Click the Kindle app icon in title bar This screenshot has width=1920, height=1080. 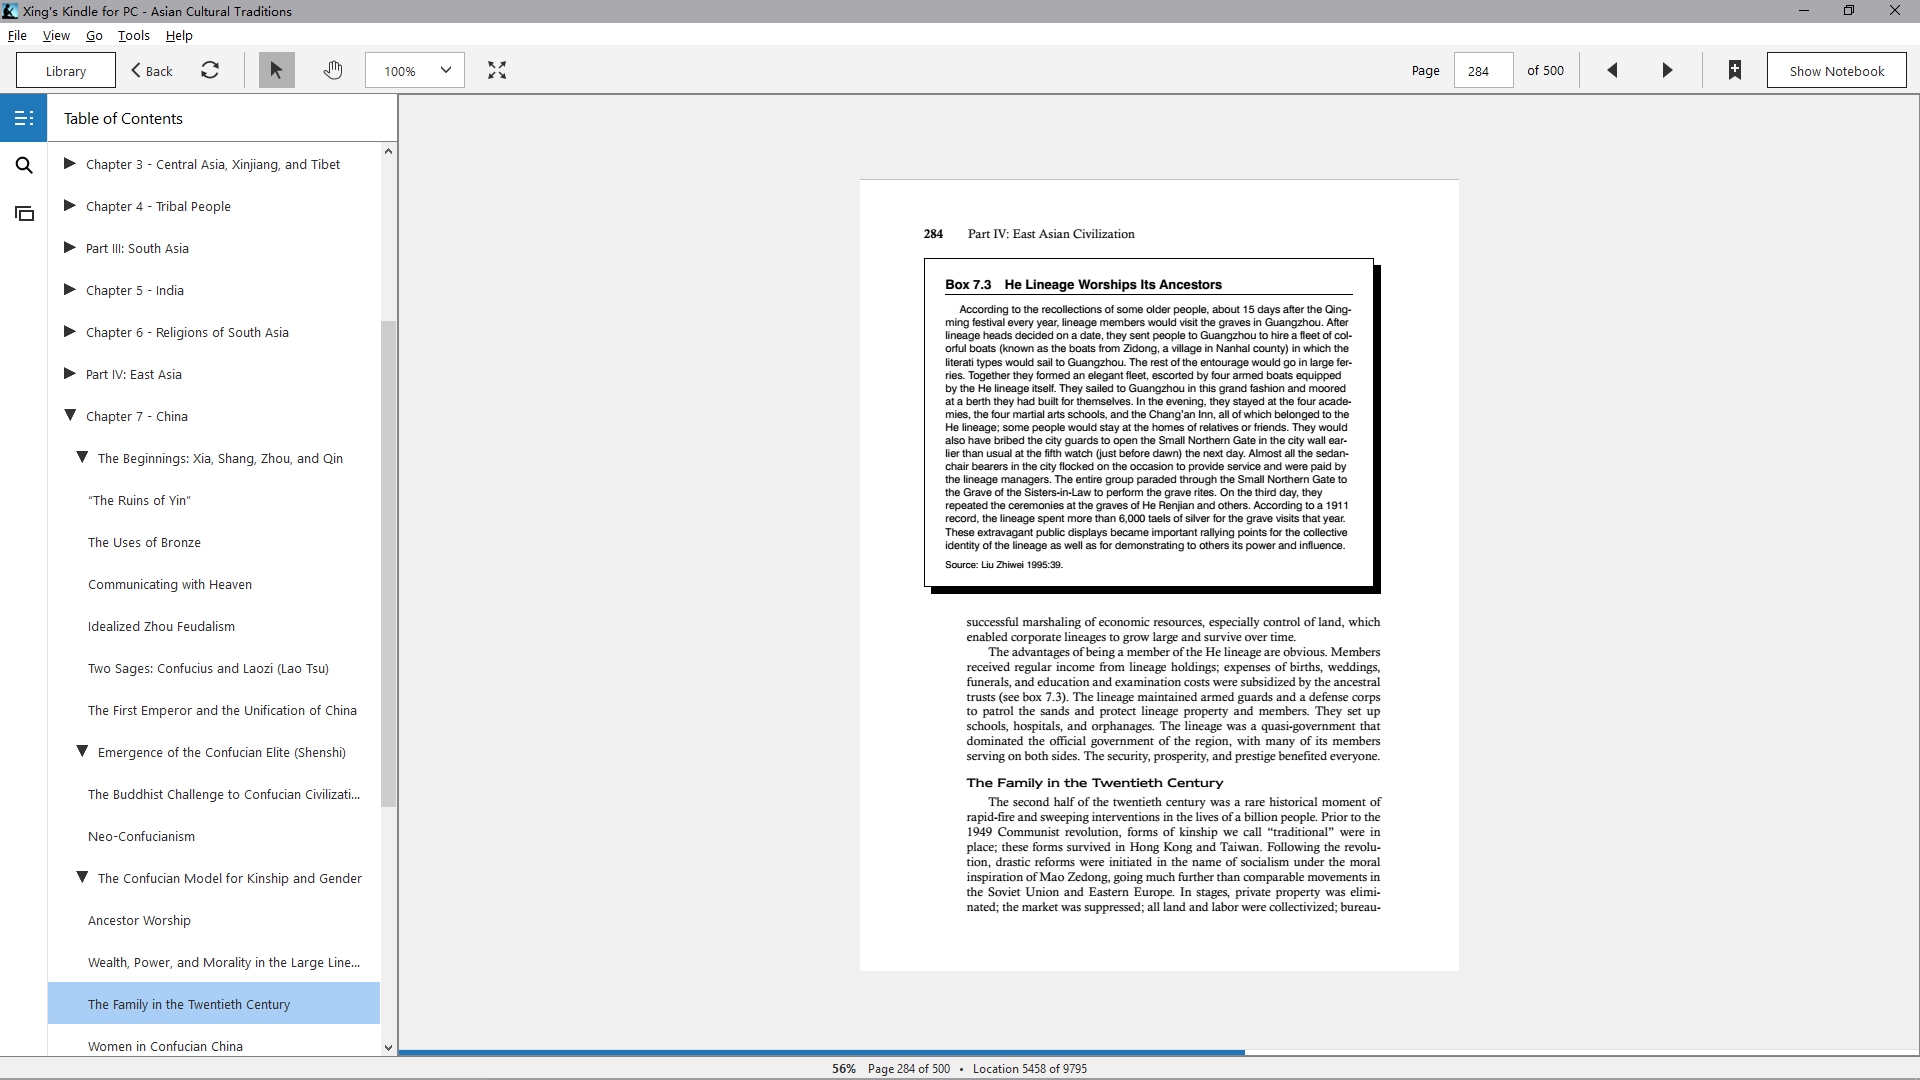pos(10,11)
